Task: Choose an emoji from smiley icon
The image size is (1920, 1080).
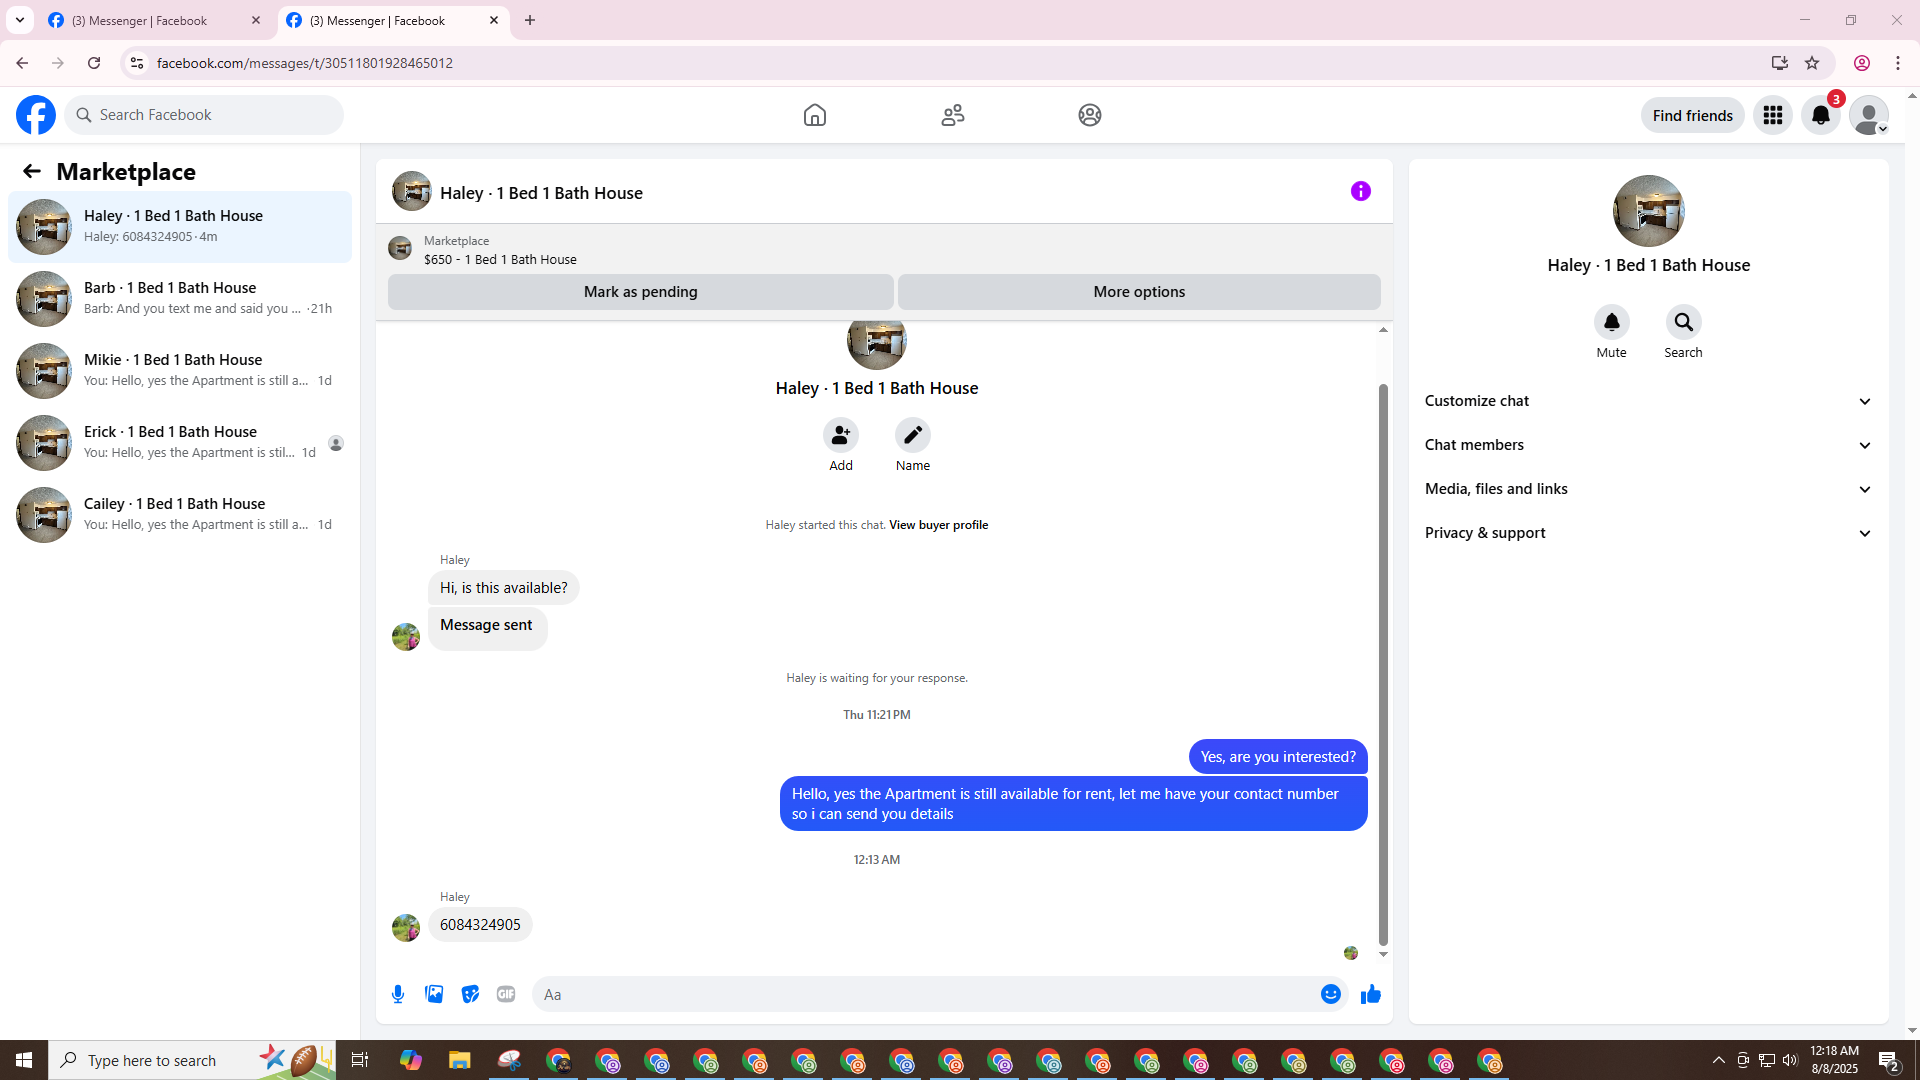Action: [x=1330, y=994]
